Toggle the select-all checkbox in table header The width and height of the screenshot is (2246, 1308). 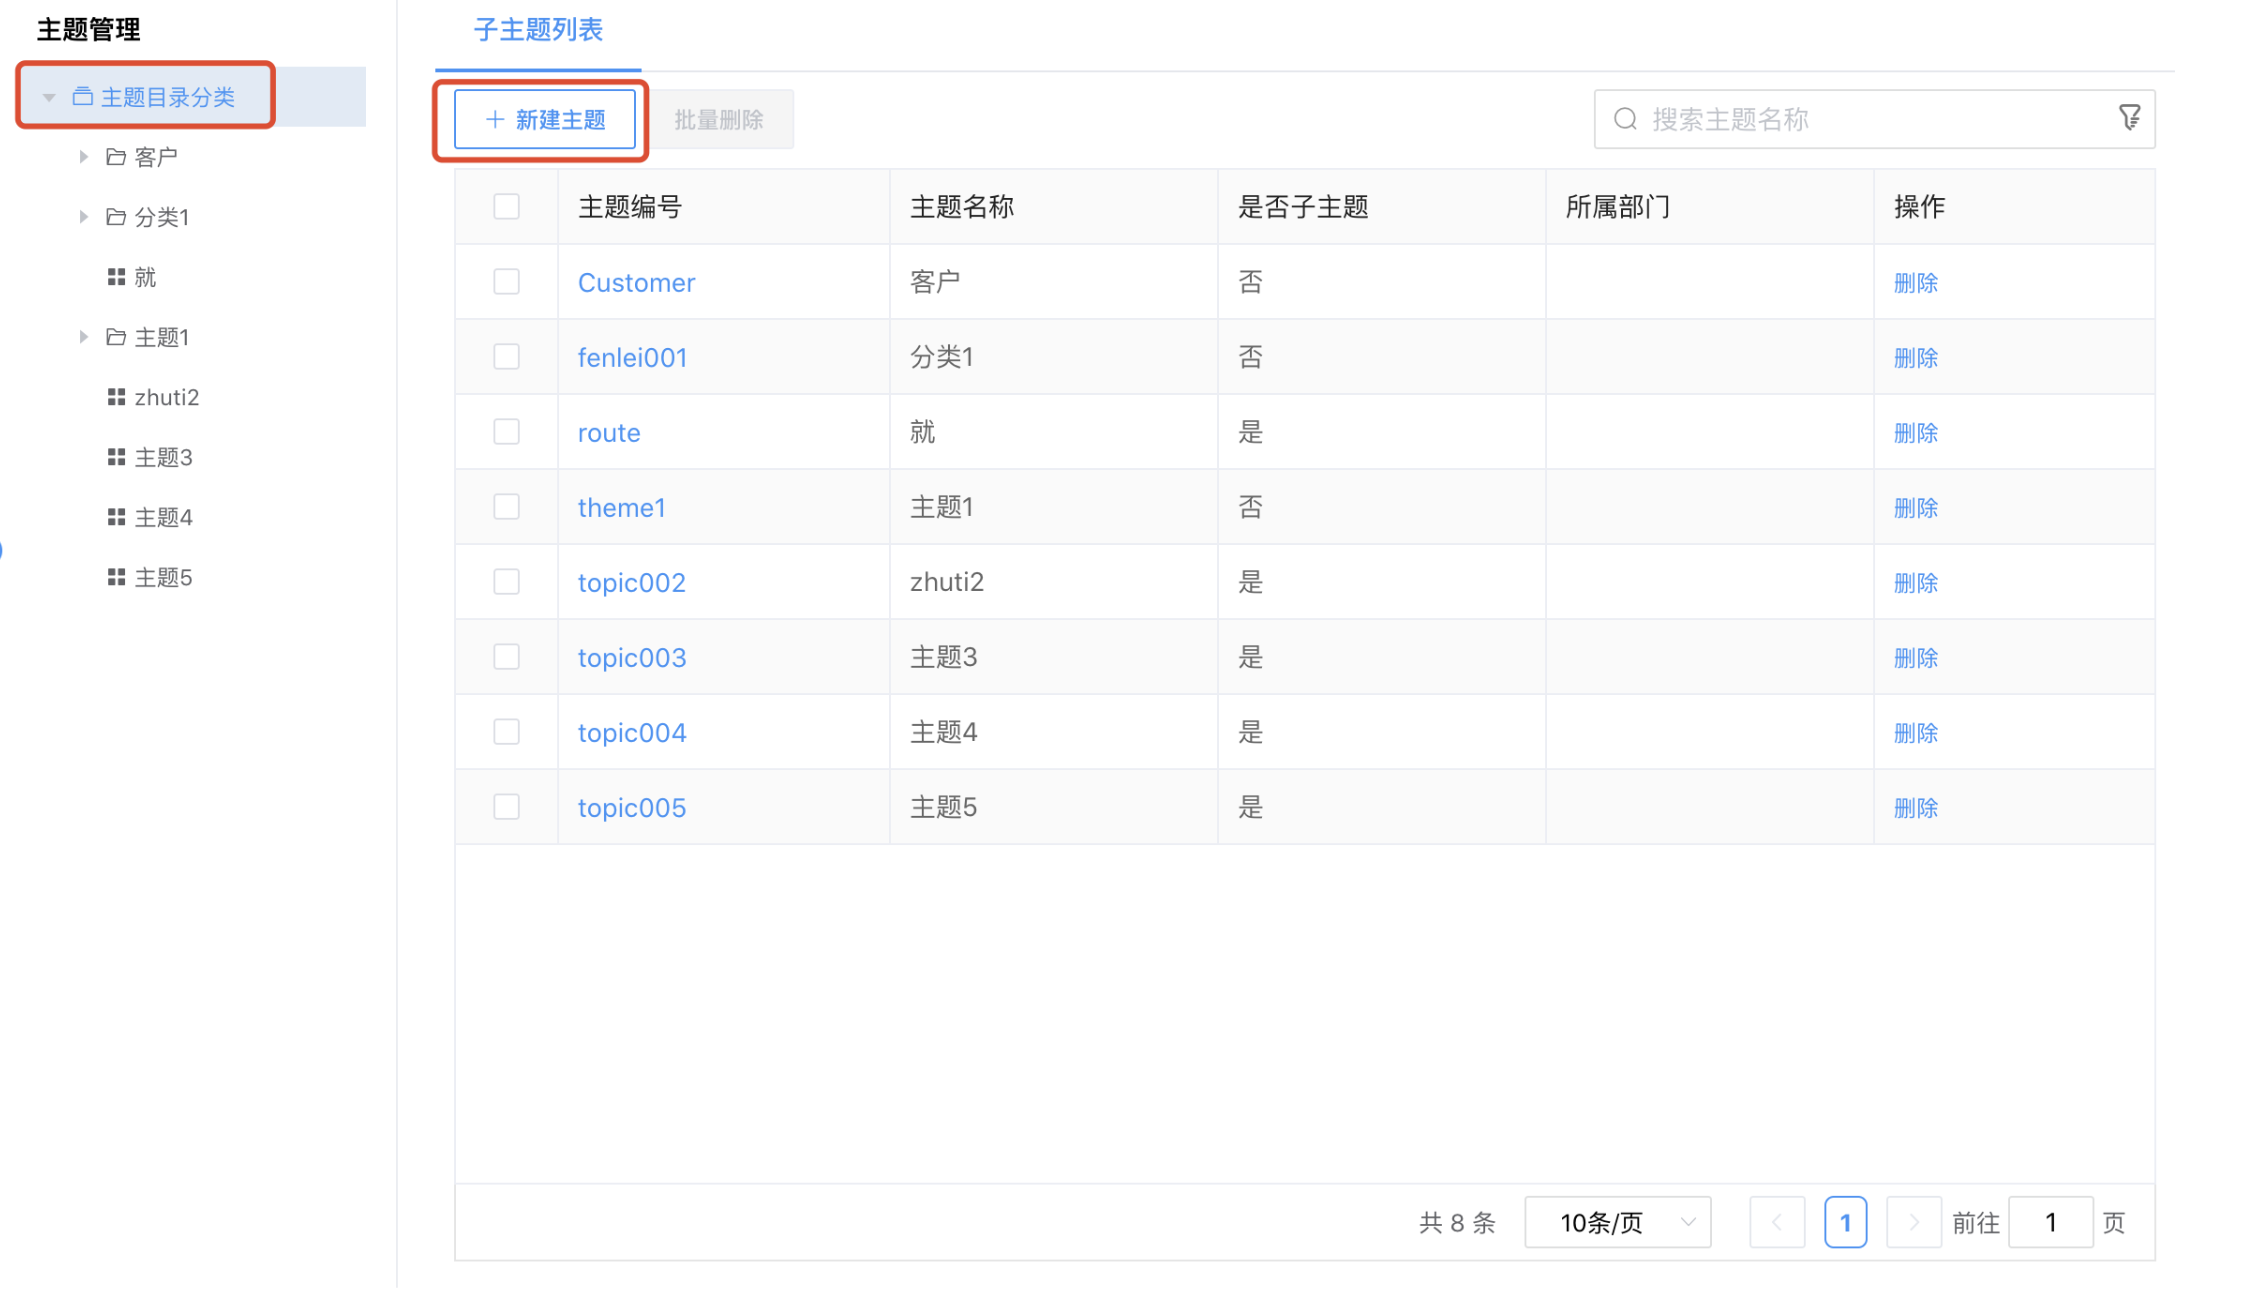[x=506, y=206]
